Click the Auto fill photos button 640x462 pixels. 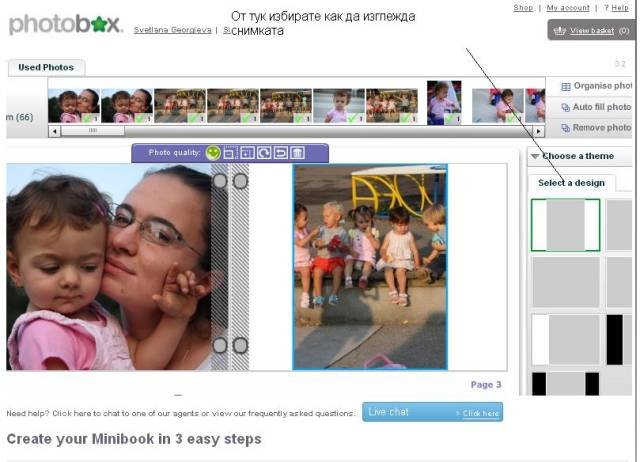[x=595, y=107]
